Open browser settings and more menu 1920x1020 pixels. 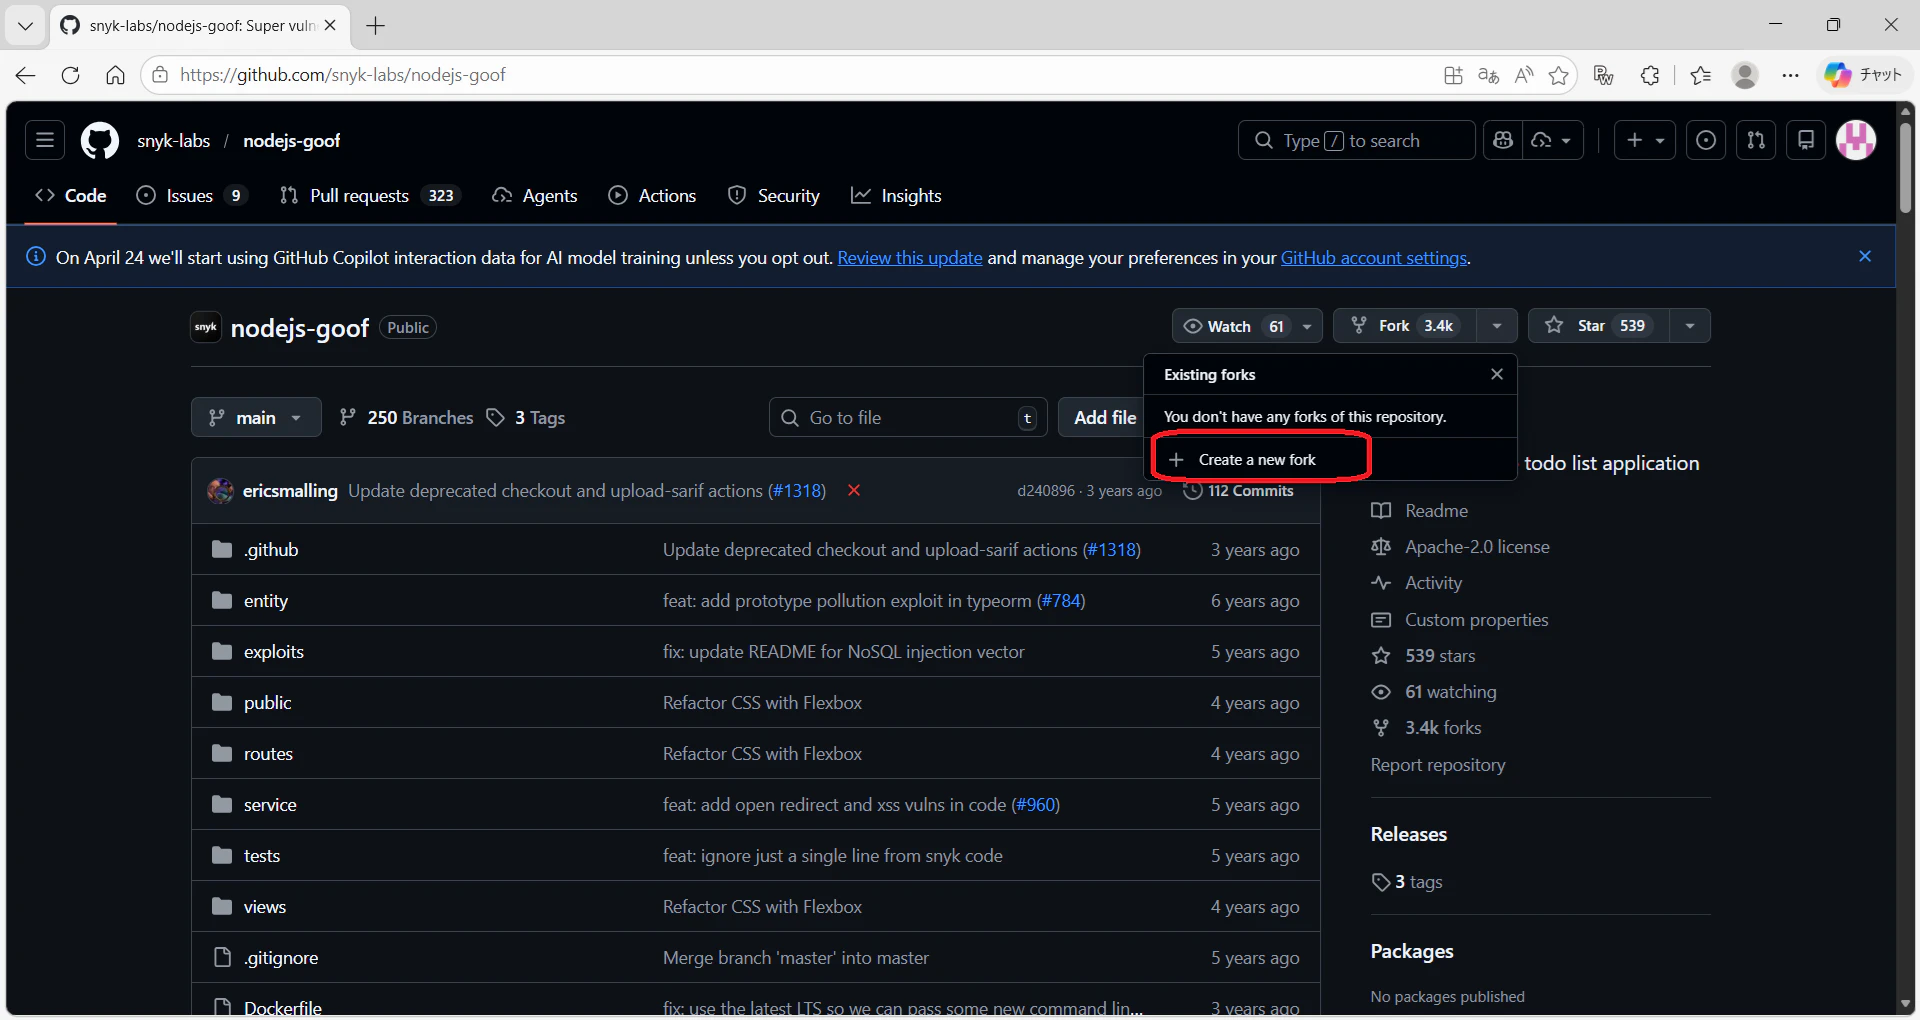1790,75
